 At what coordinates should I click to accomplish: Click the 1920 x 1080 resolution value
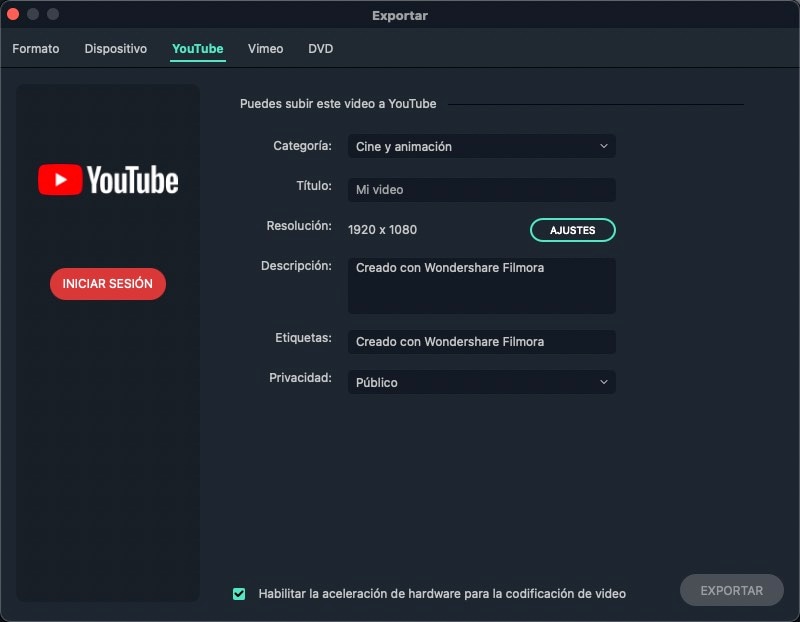(383, 230)
